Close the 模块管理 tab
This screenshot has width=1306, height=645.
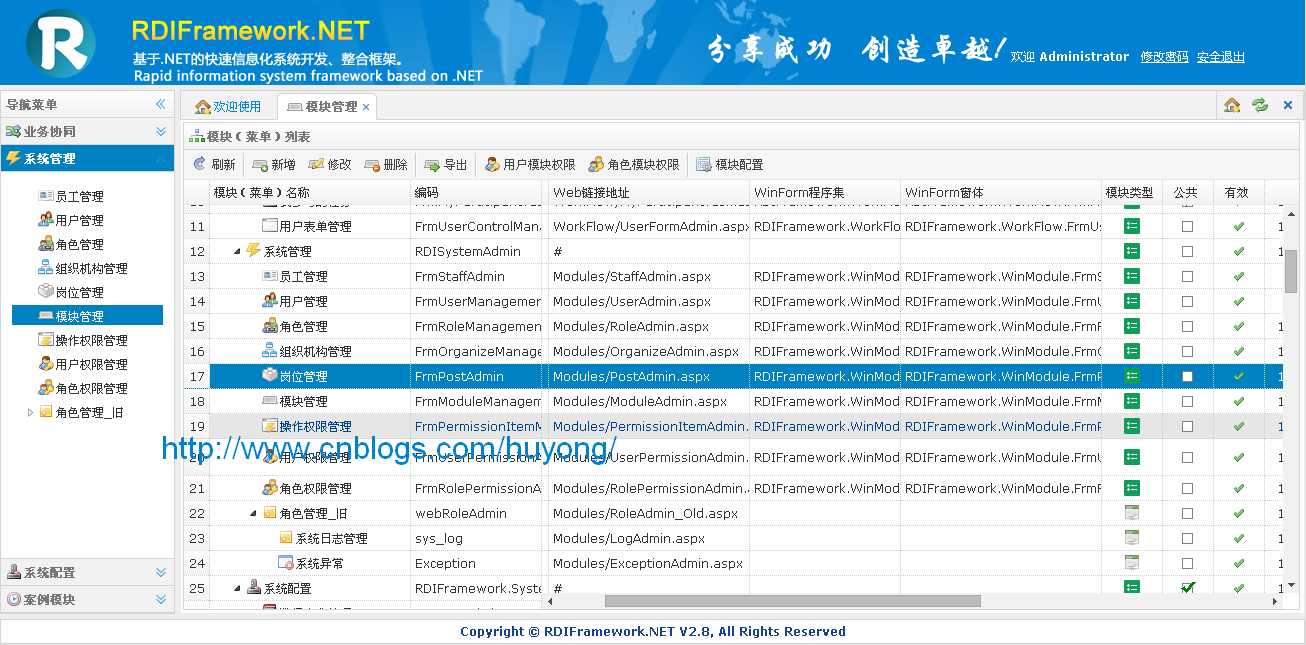[366, 107]
